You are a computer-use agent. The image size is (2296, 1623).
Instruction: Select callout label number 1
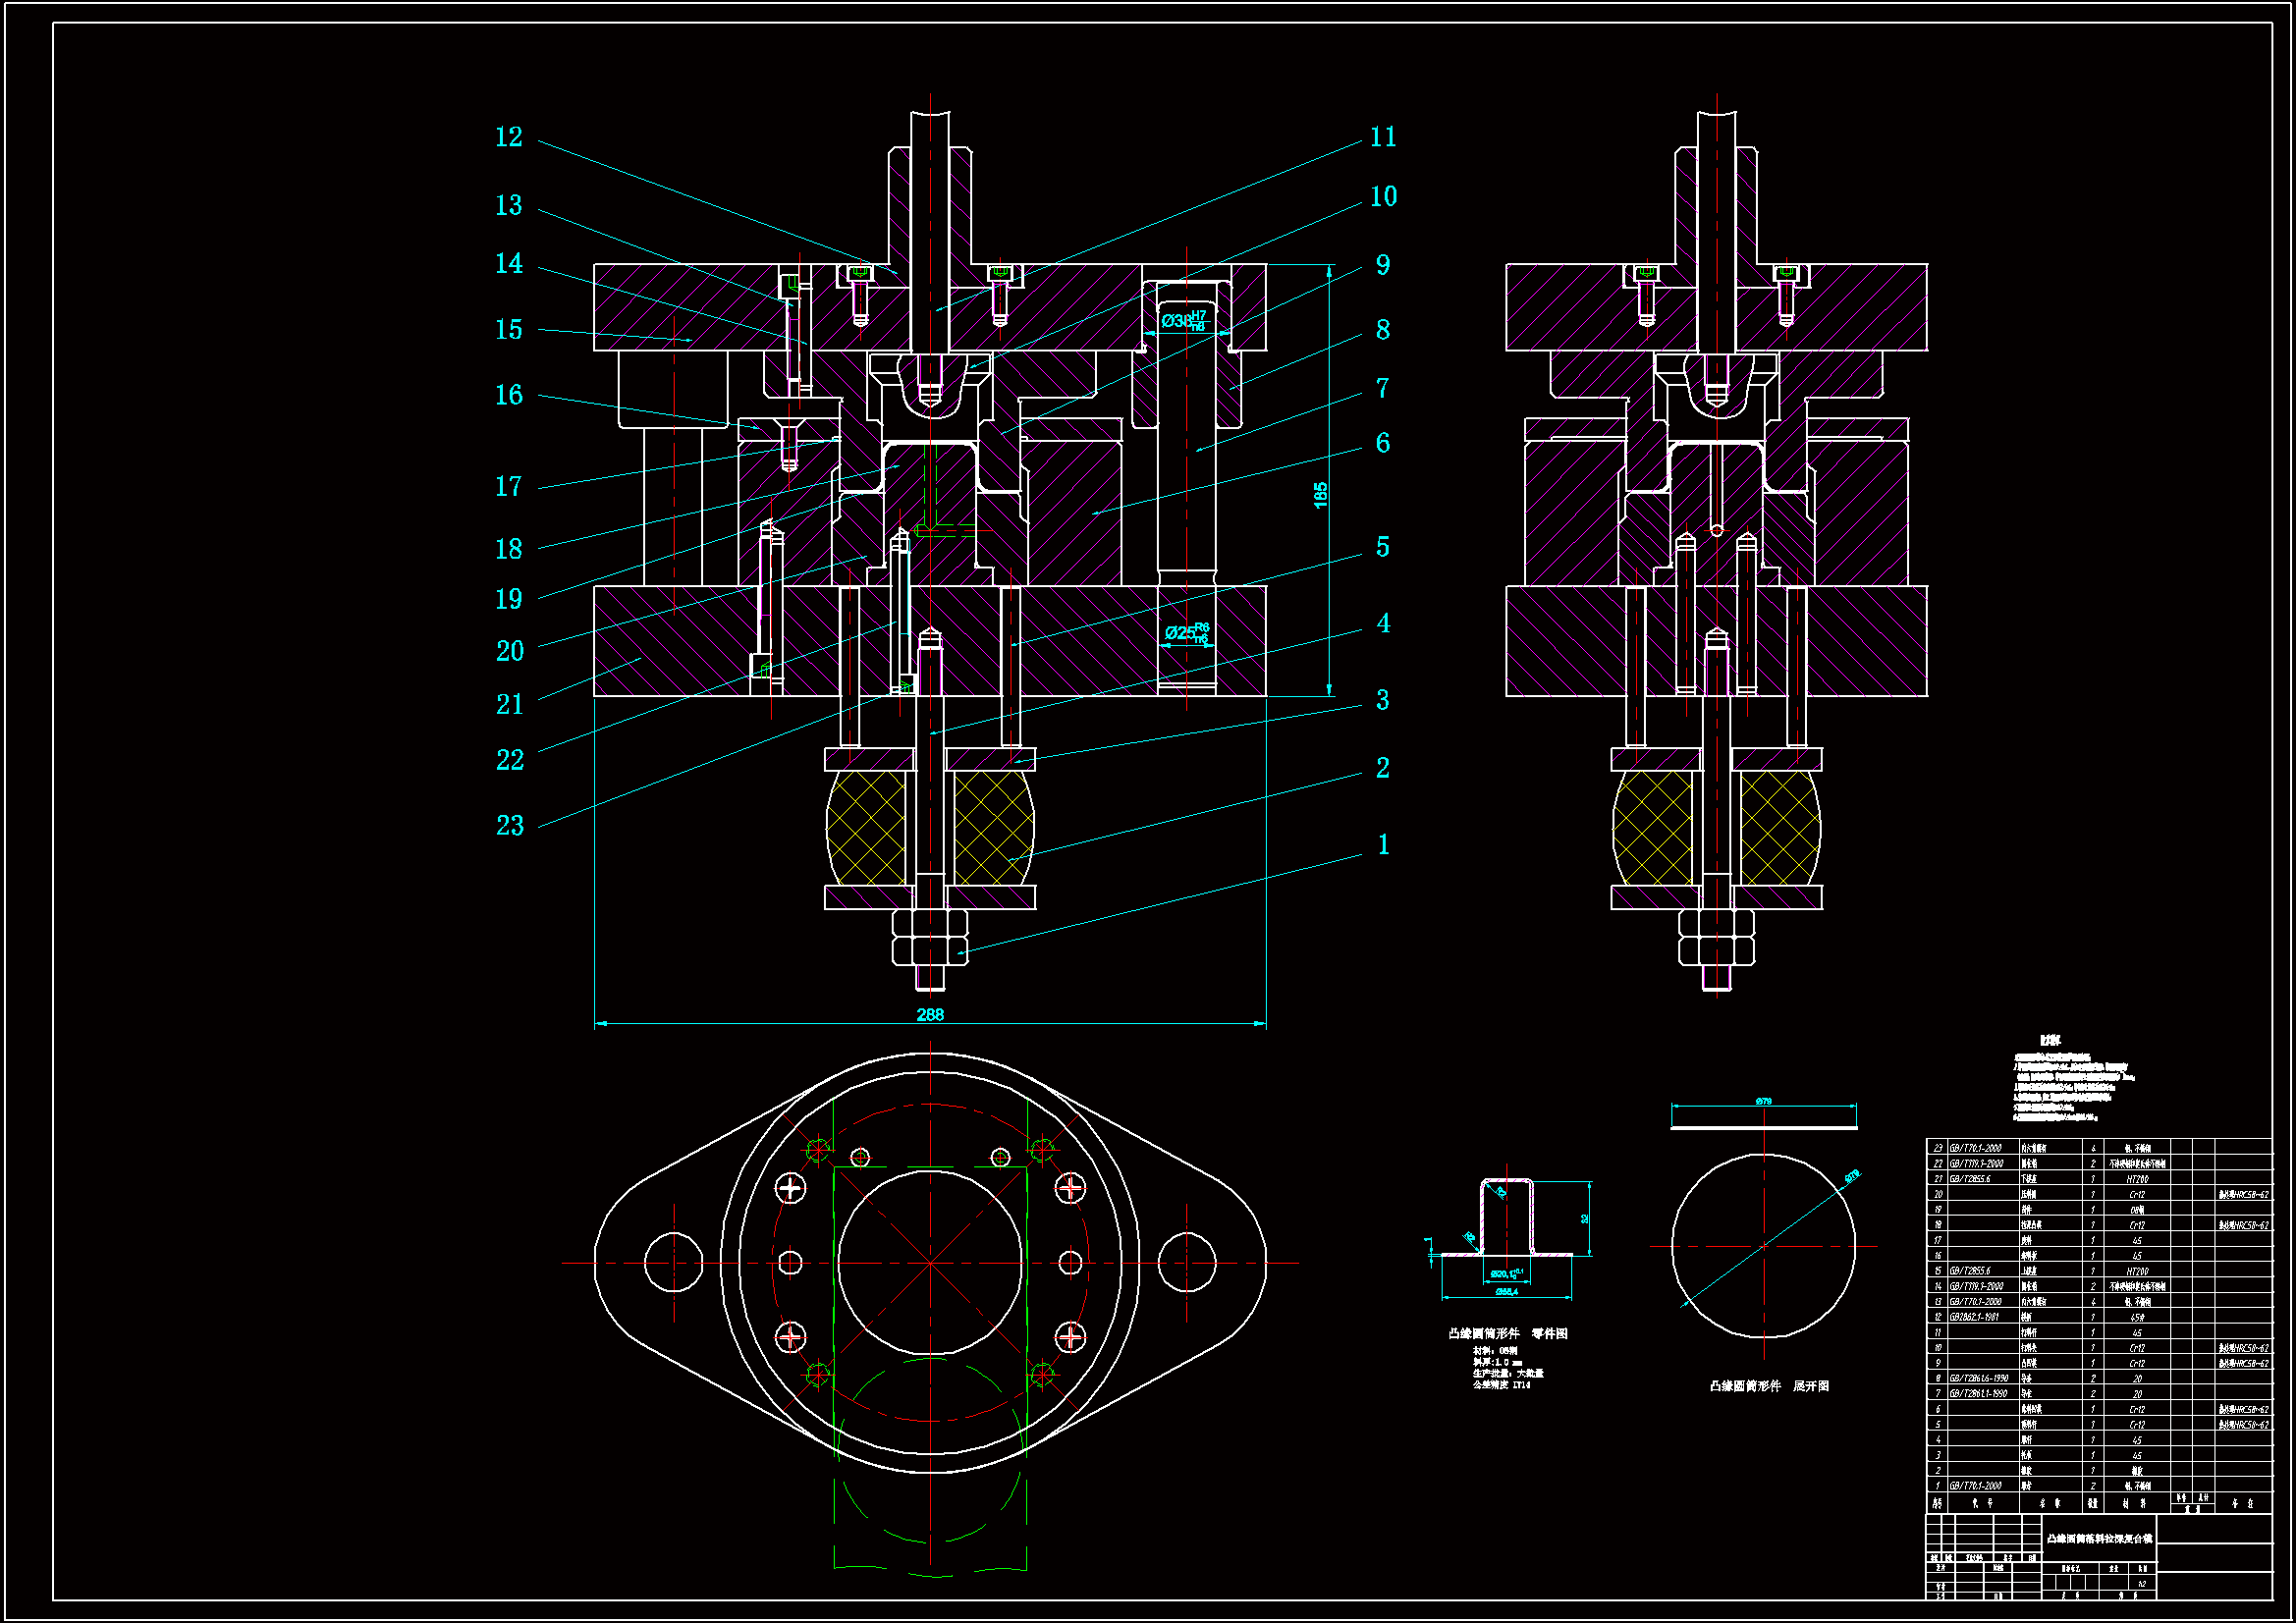pyautogui.click(x=1383, y=845)
